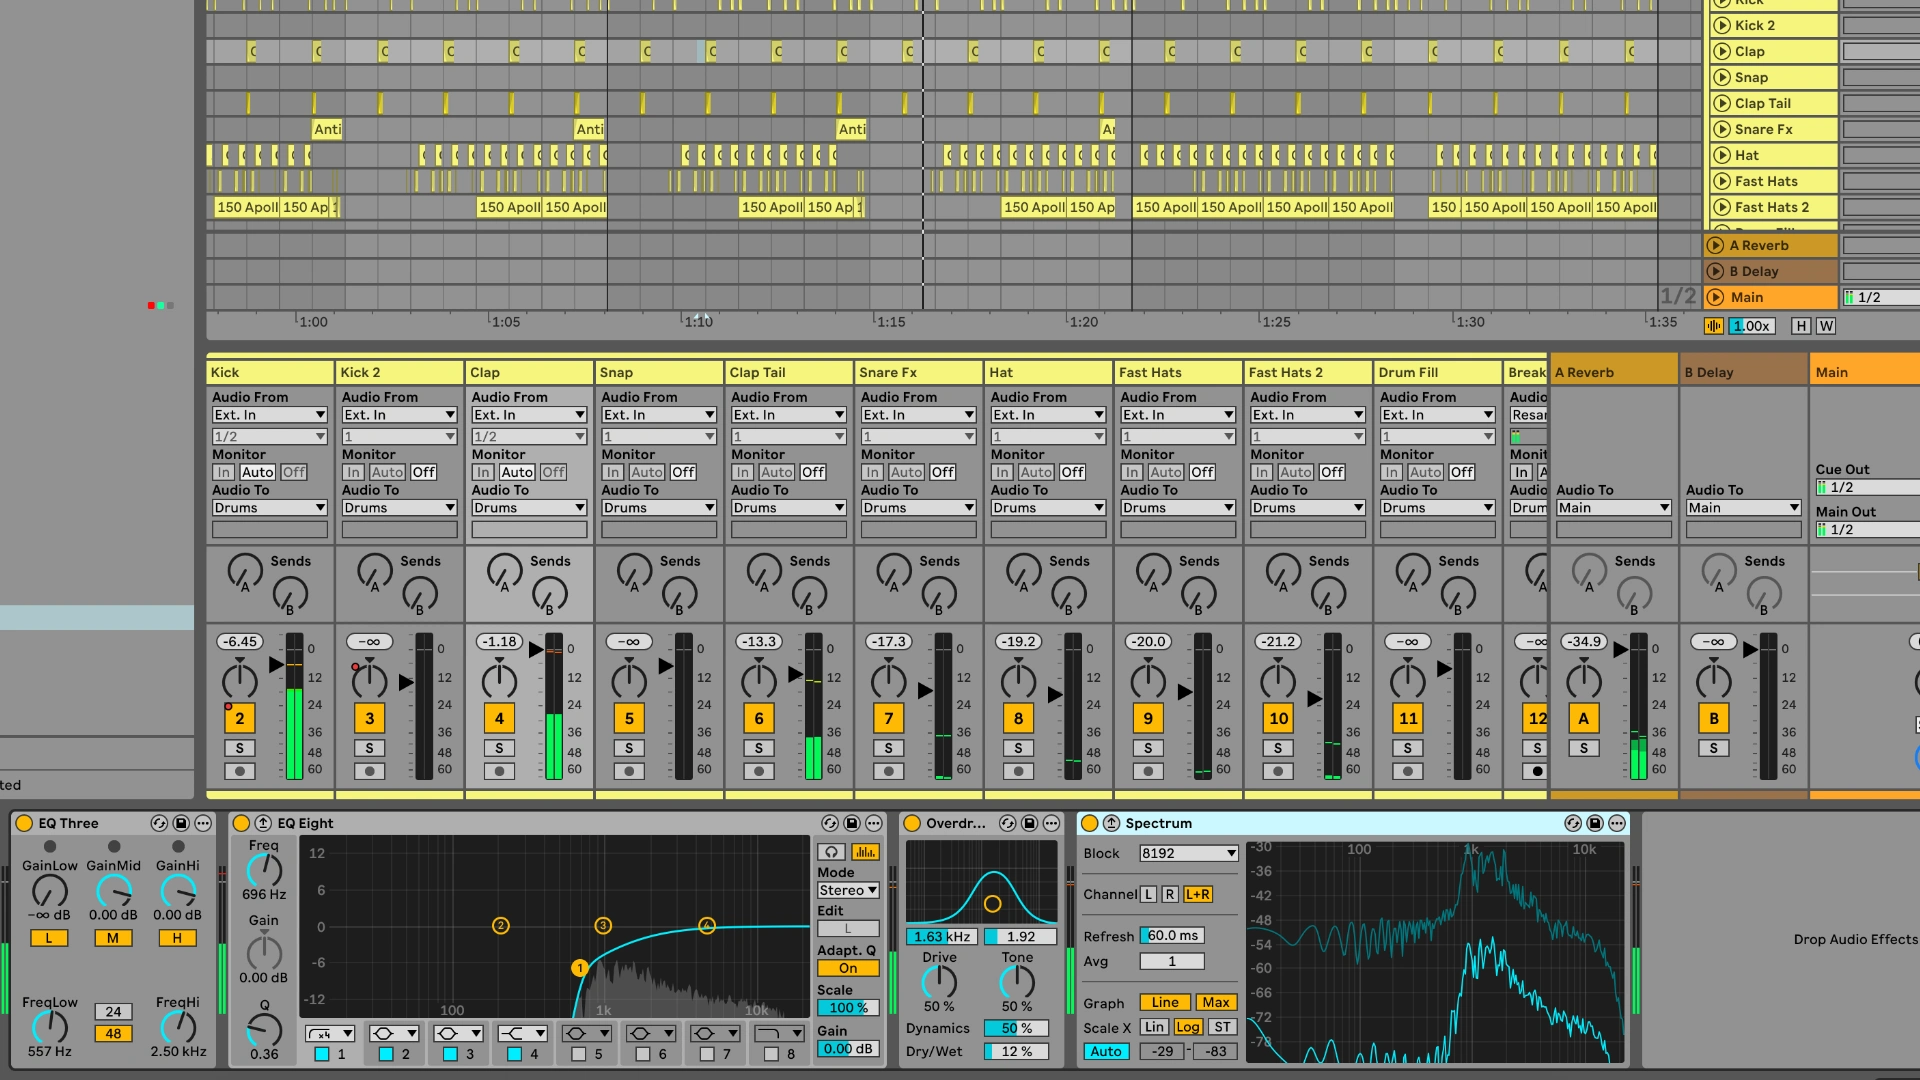
Task: Solo the Hat track
Action: point(1018,747)
